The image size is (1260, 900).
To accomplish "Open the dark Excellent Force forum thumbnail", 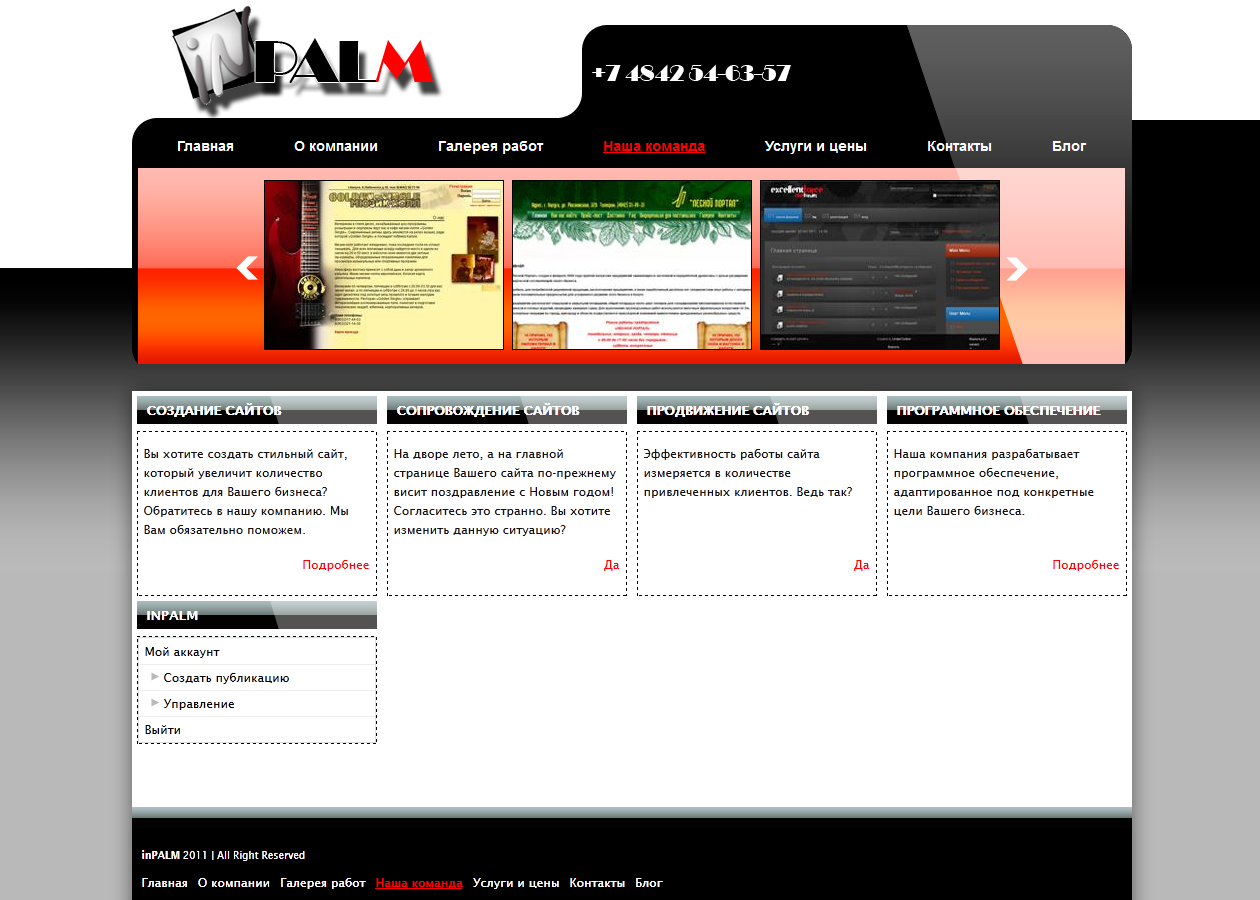I will click(x=880, y=265).
